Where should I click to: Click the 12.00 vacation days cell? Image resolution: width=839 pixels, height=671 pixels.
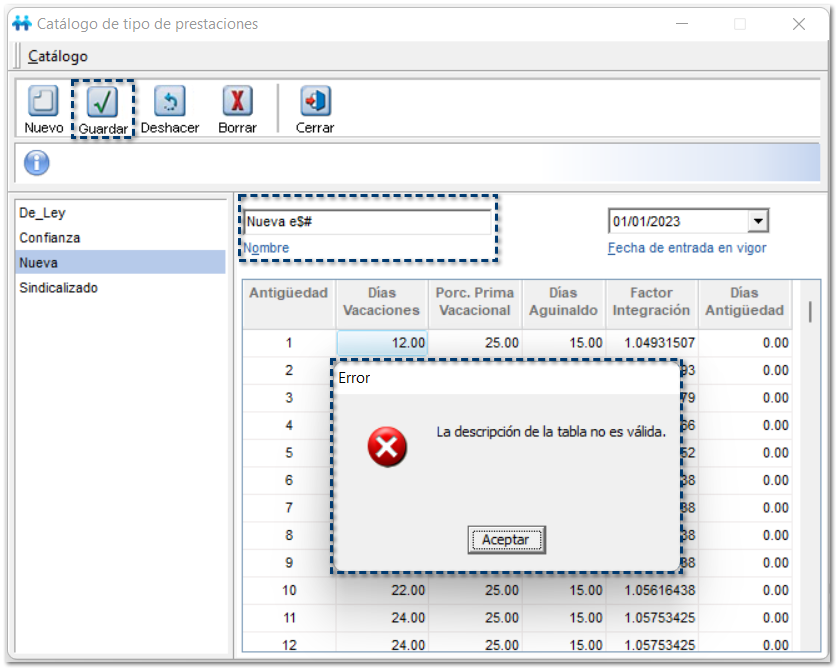[x=381, y=343]
